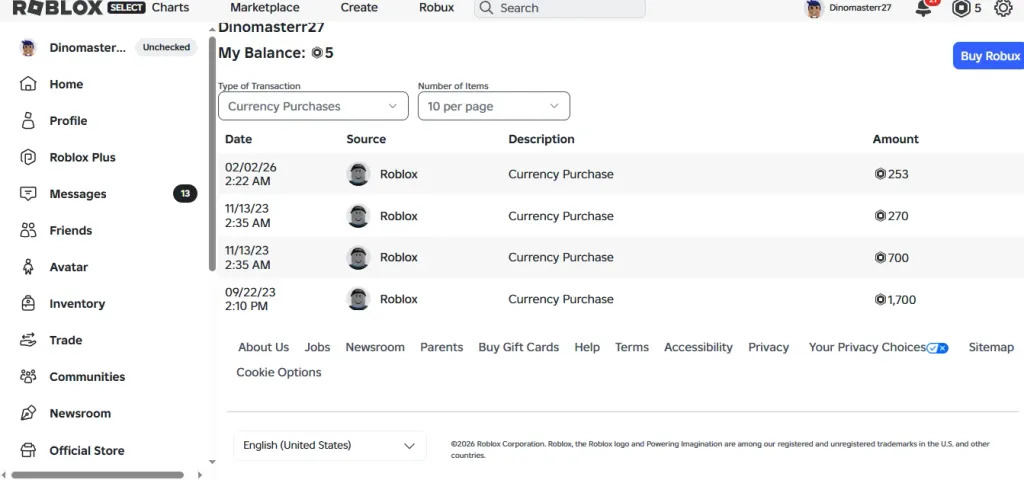Toggle Your Privacy Choices opt-out icon

pos(938,348)
